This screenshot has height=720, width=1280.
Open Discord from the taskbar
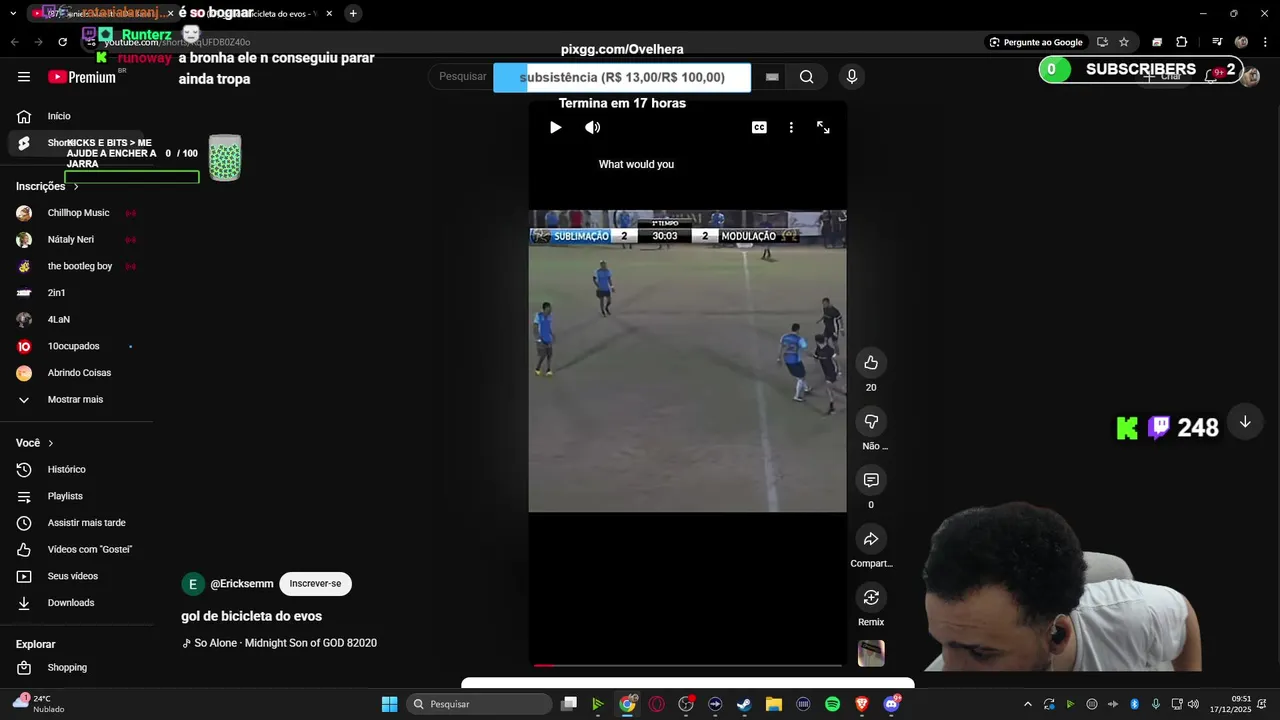click(891, 704)
